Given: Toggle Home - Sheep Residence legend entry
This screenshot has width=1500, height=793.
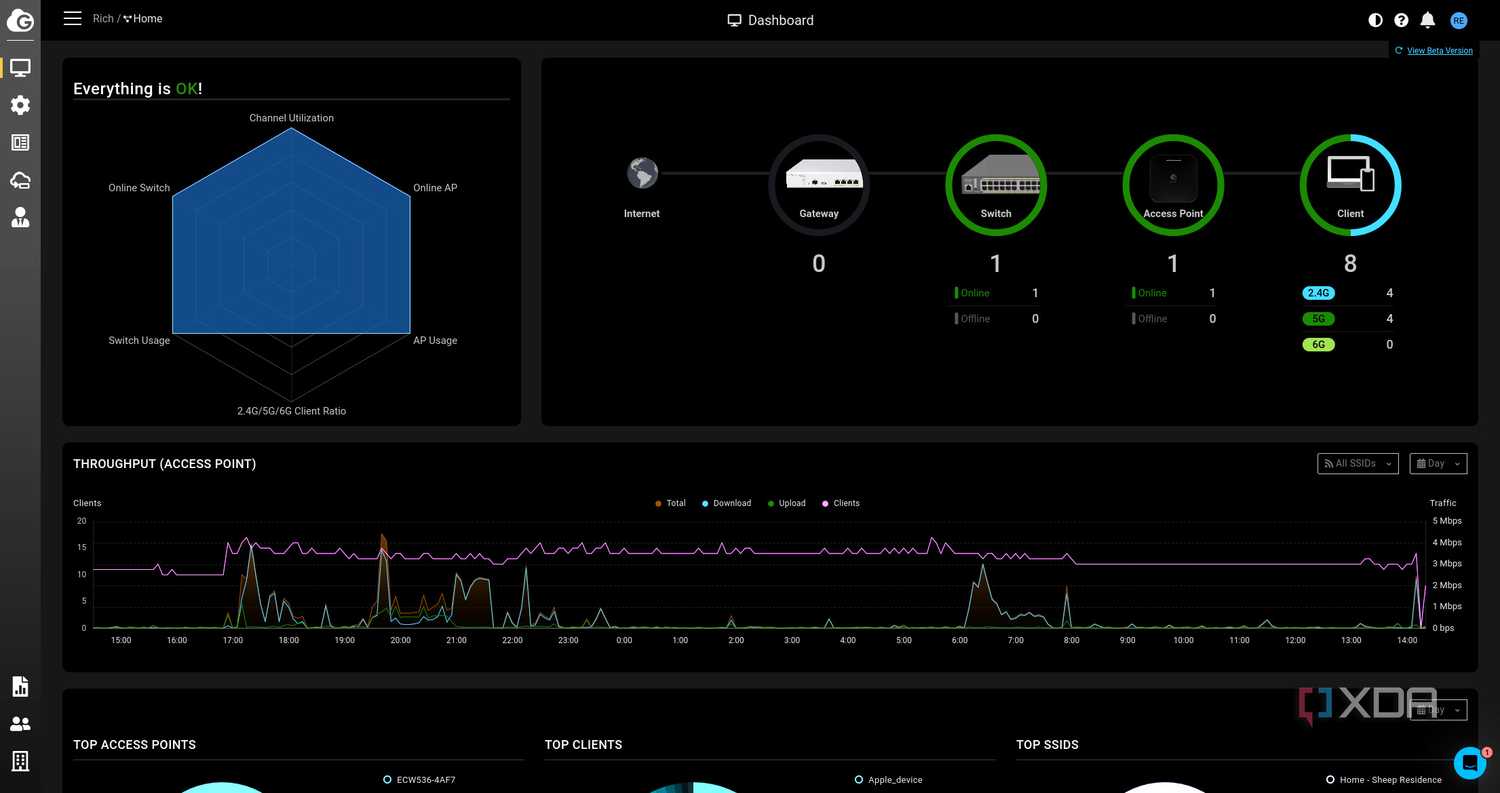Looking at the screenshot, I should click(1384, 779).
